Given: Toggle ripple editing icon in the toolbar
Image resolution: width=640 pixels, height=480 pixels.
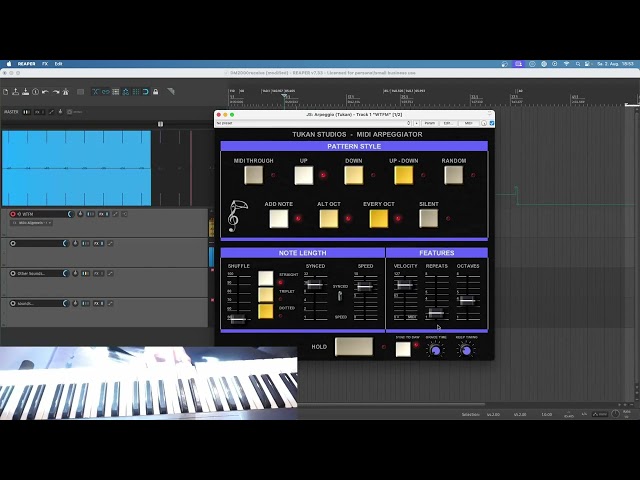Looking at the screenshot, I should coord(116,92).
